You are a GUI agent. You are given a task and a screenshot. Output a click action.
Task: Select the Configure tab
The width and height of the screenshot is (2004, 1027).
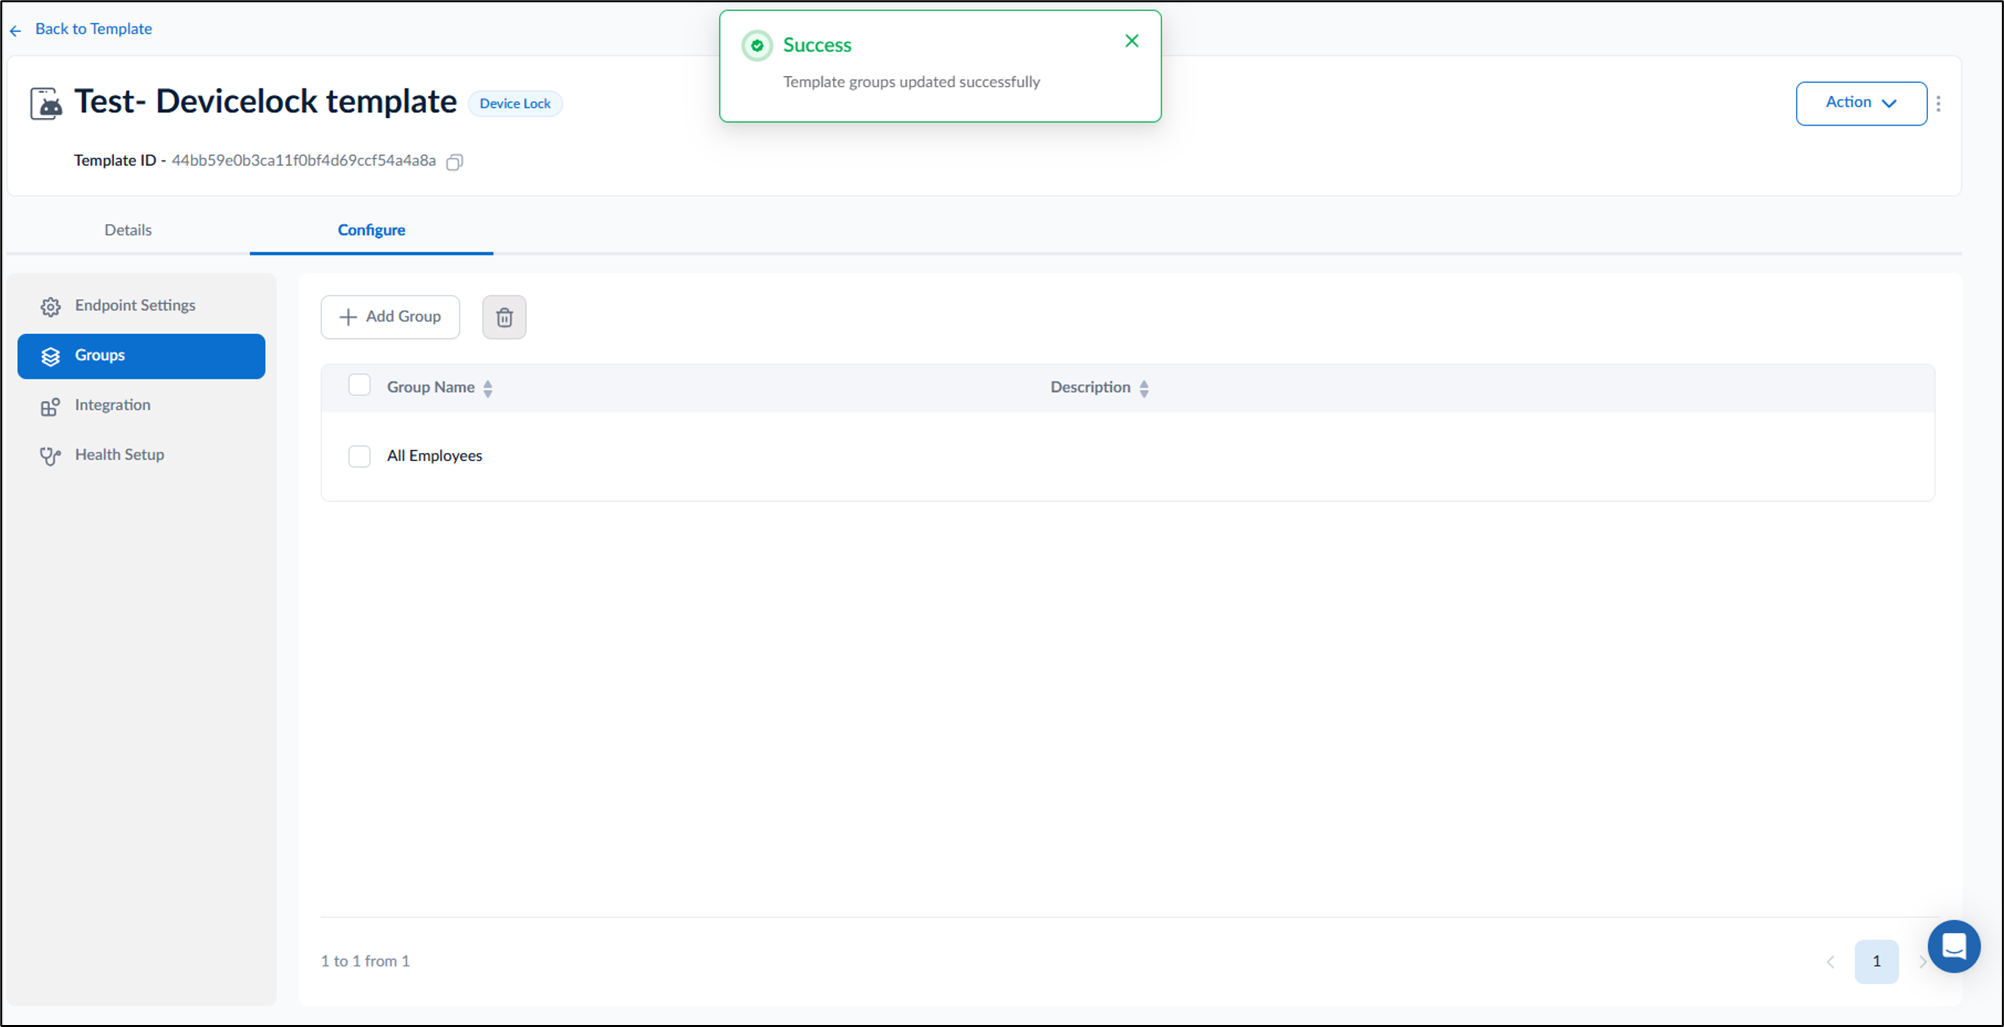[x=371, y=230]
